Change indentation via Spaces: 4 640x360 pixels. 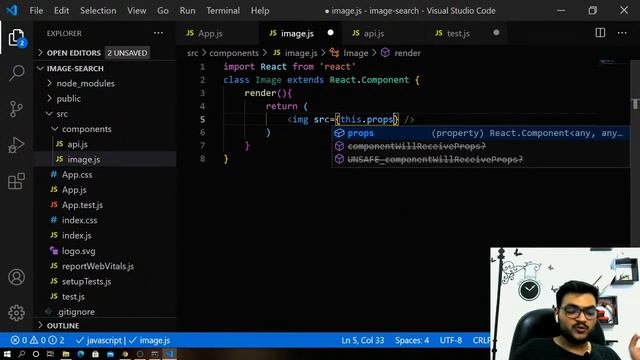pyautogui.click(x=412, y=340)
